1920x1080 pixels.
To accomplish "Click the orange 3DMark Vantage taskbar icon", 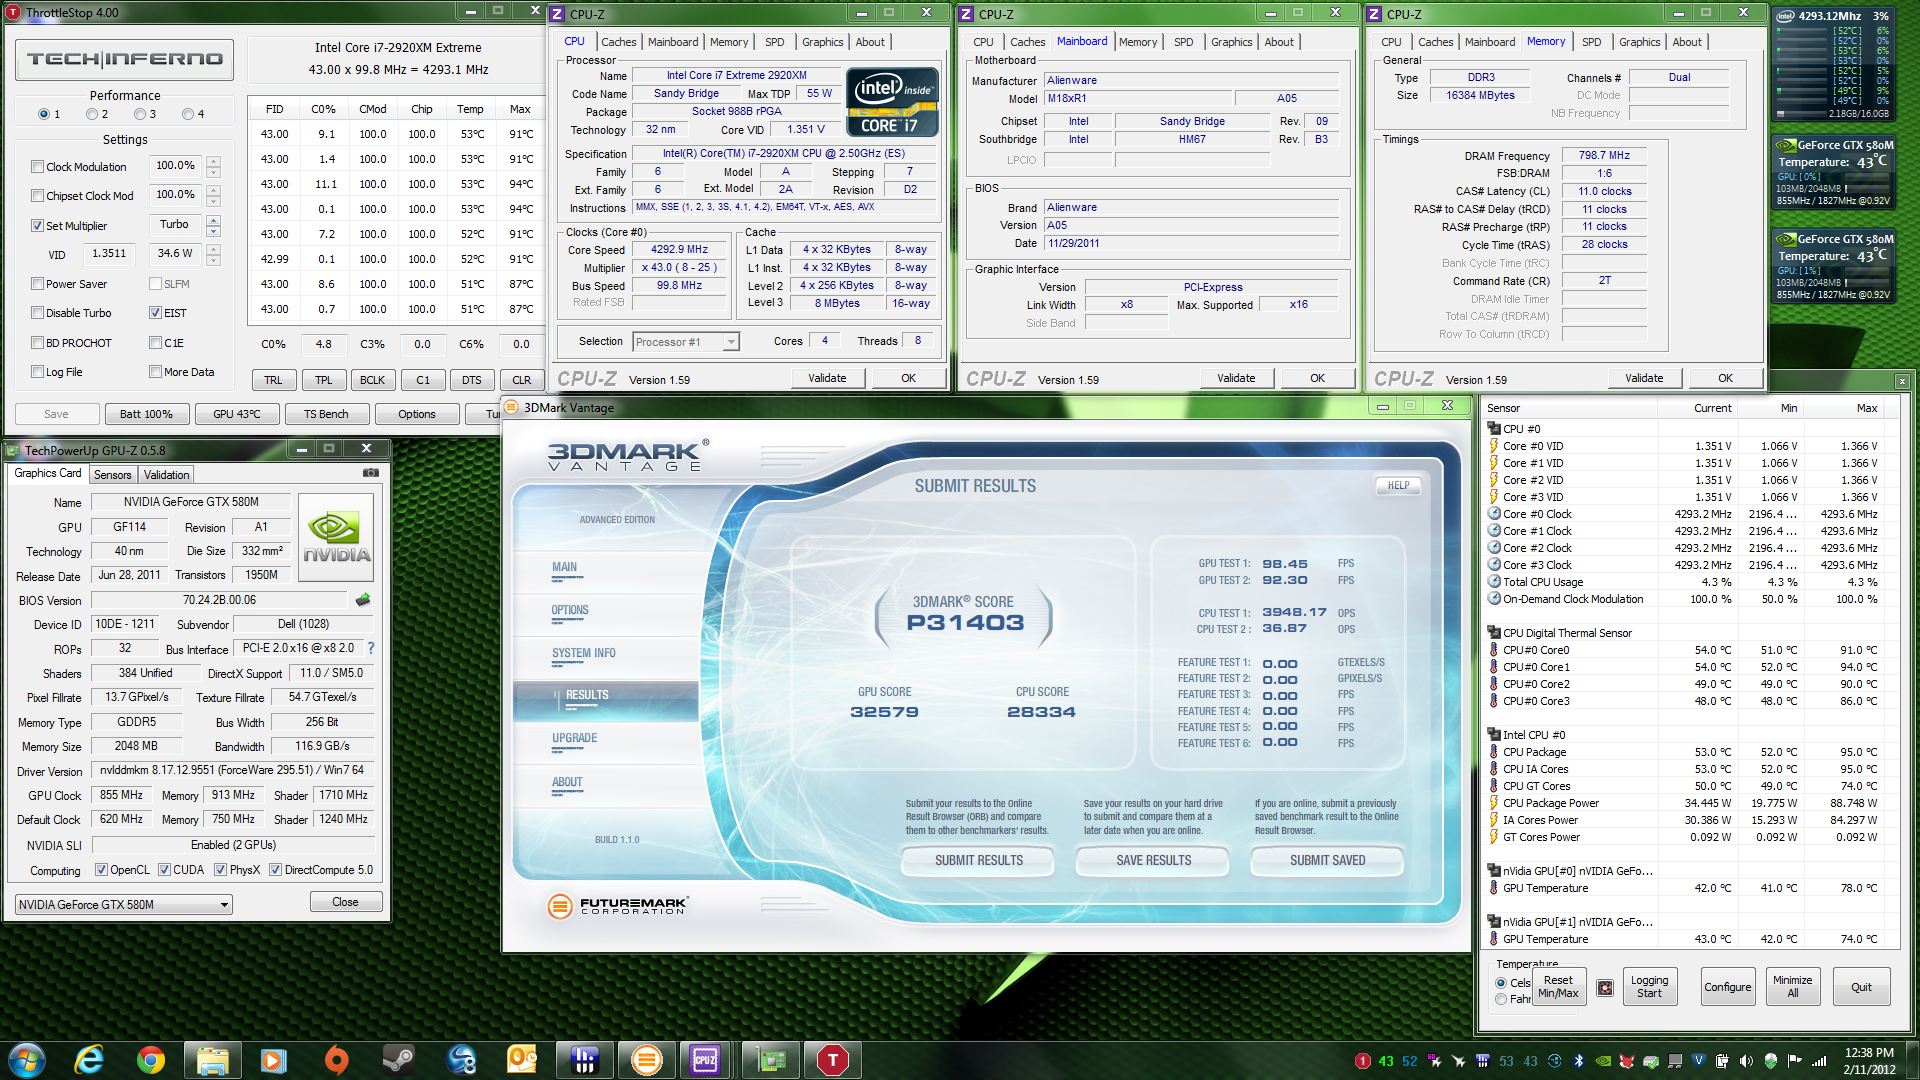I will point(647,1060).
